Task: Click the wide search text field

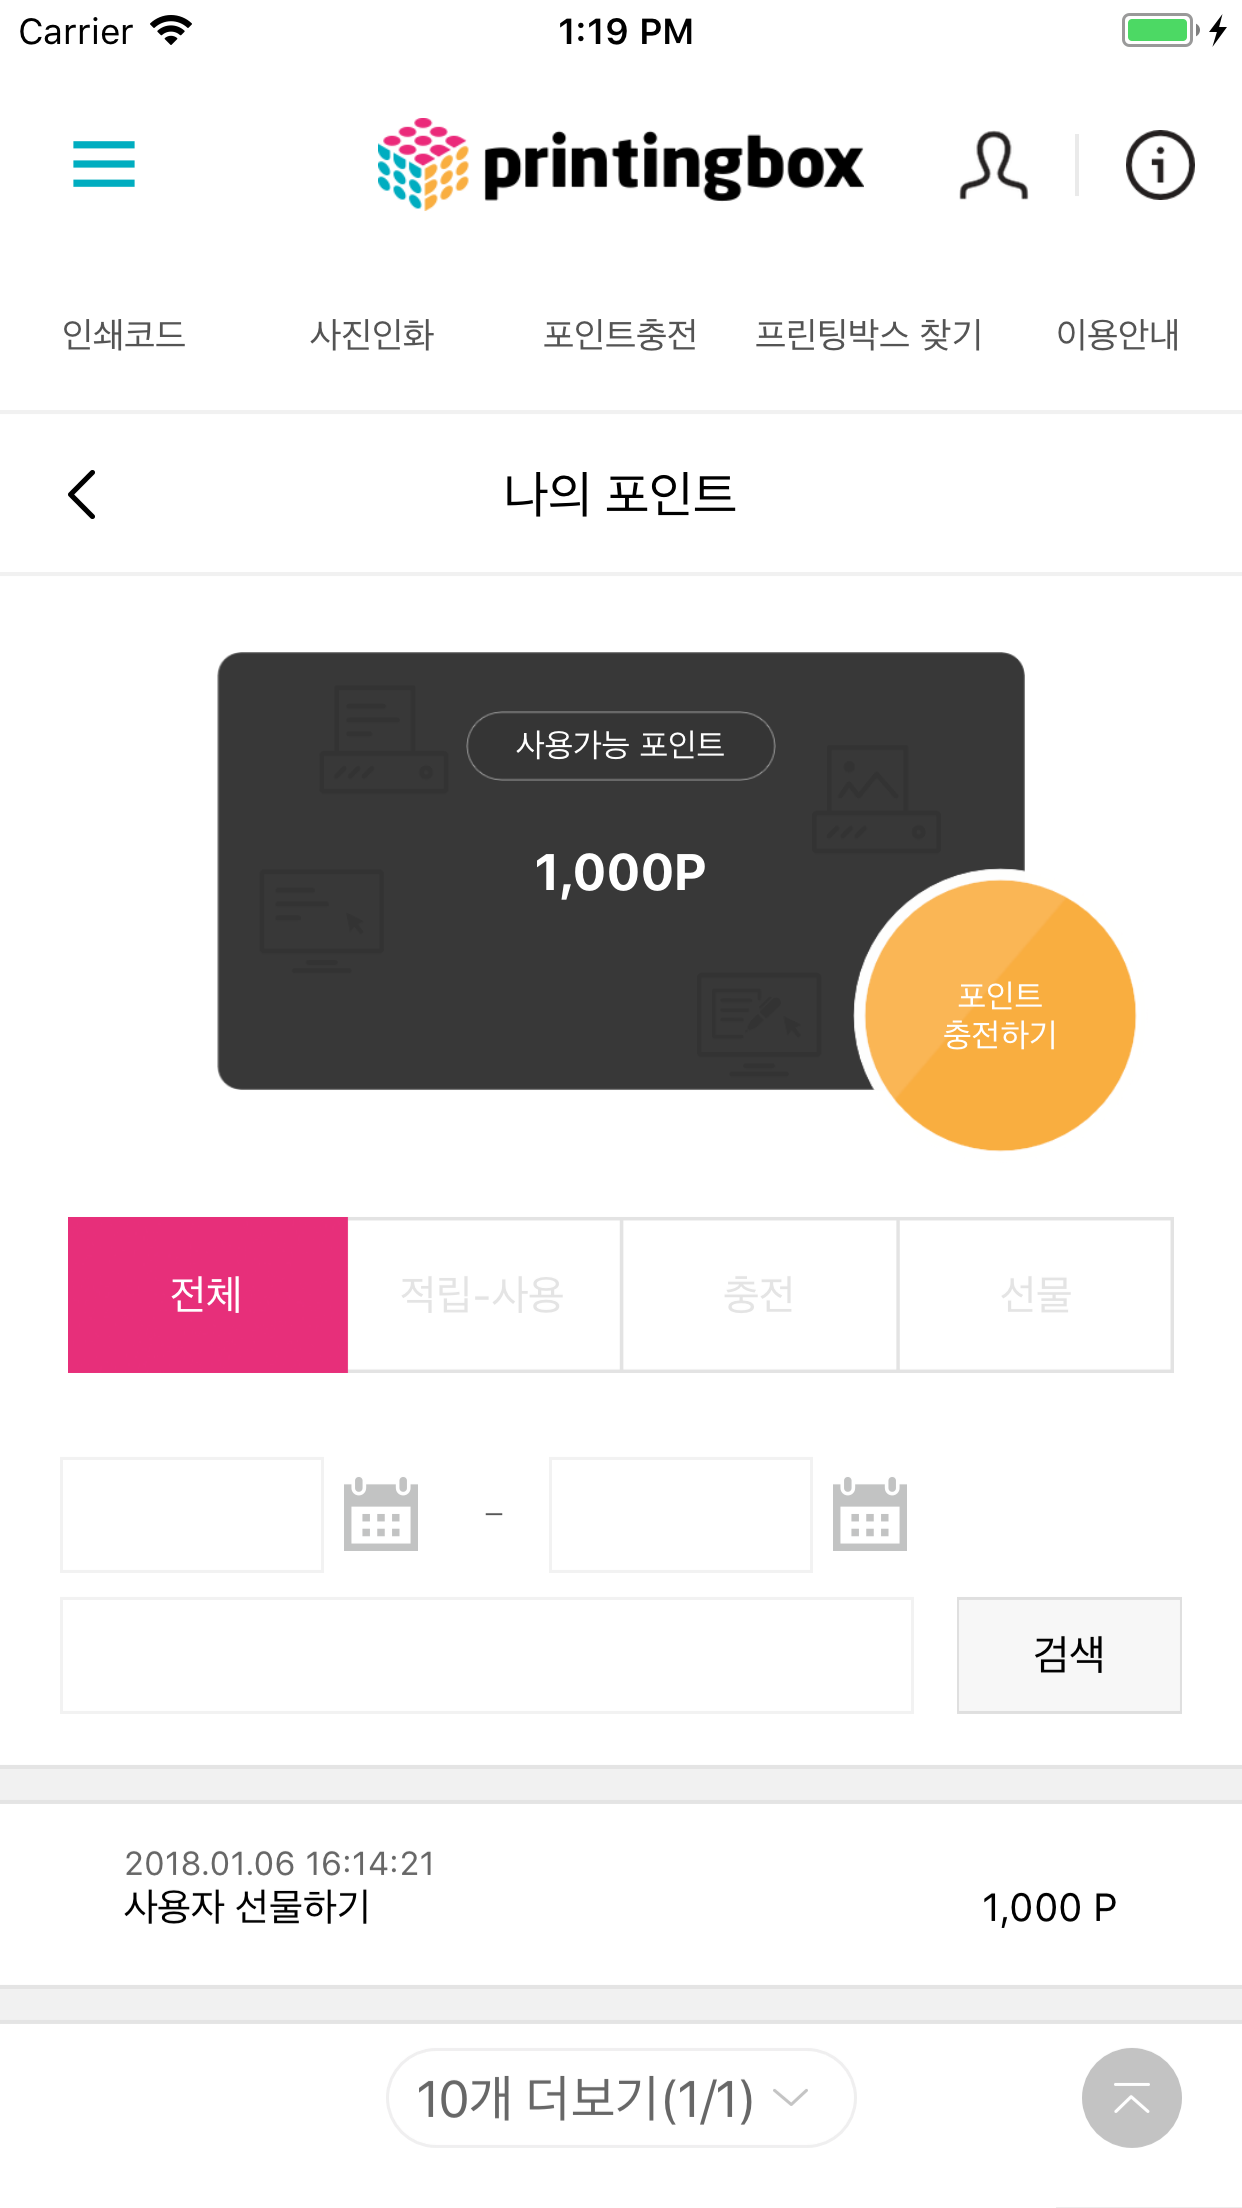Action: pos(487,1655)
